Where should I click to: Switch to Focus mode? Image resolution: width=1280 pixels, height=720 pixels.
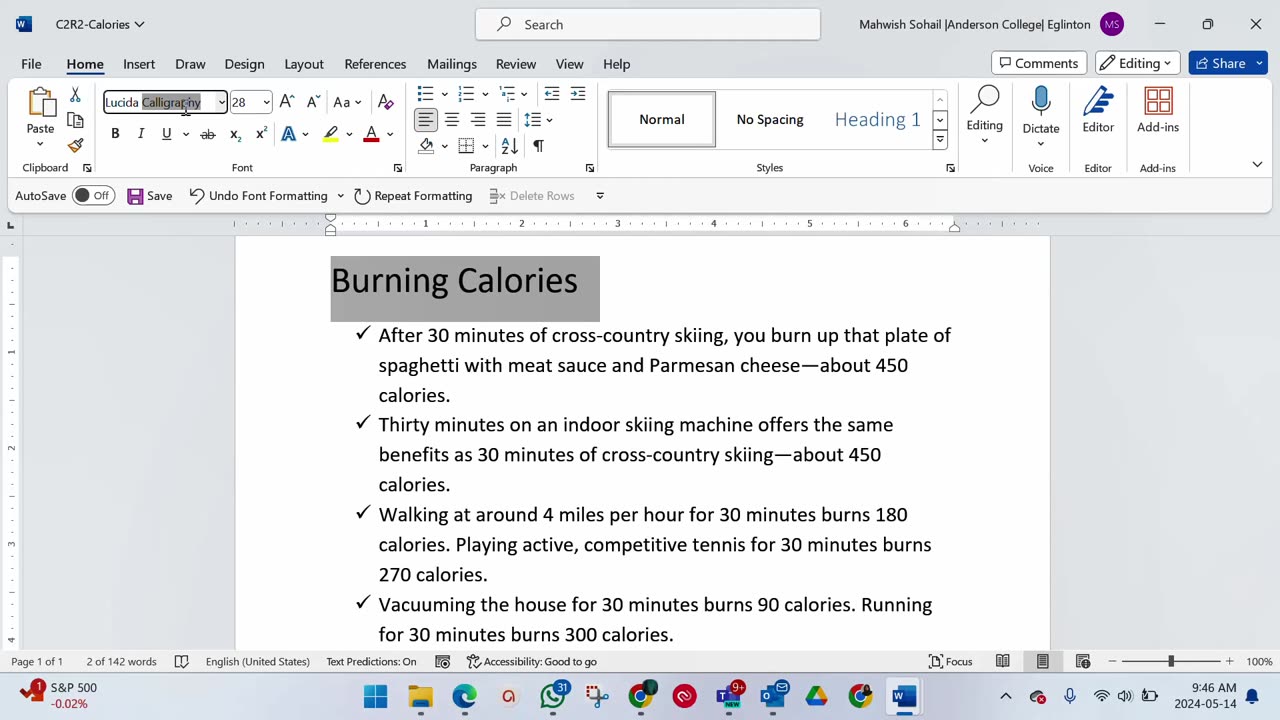pyautogui.click(x=951, y=661)
